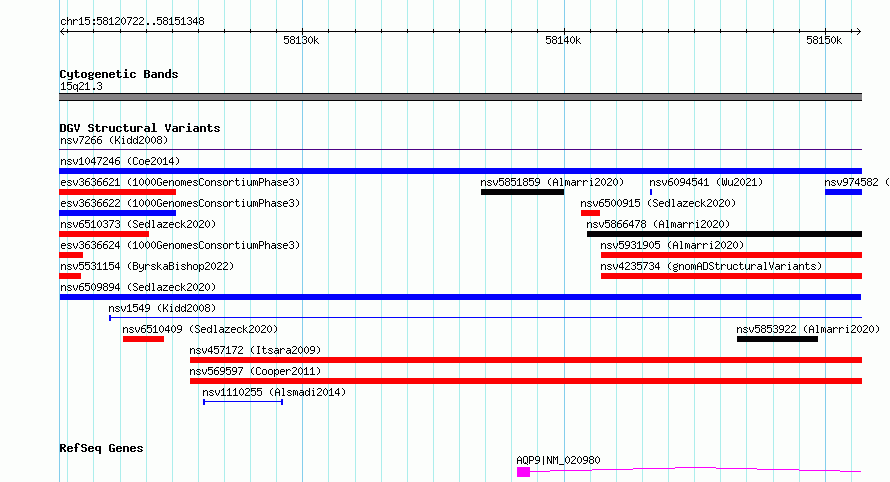
Task: Select the nsv1047246 (Coe2014) blue bar
Action: (x=460, y=171)
